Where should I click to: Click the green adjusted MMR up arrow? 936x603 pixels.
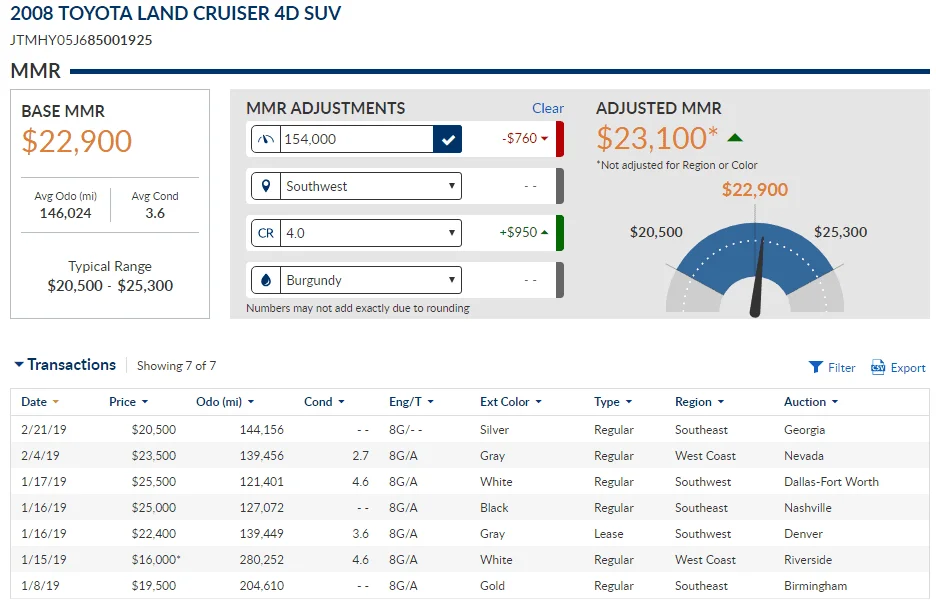click(x=735, y=138)
